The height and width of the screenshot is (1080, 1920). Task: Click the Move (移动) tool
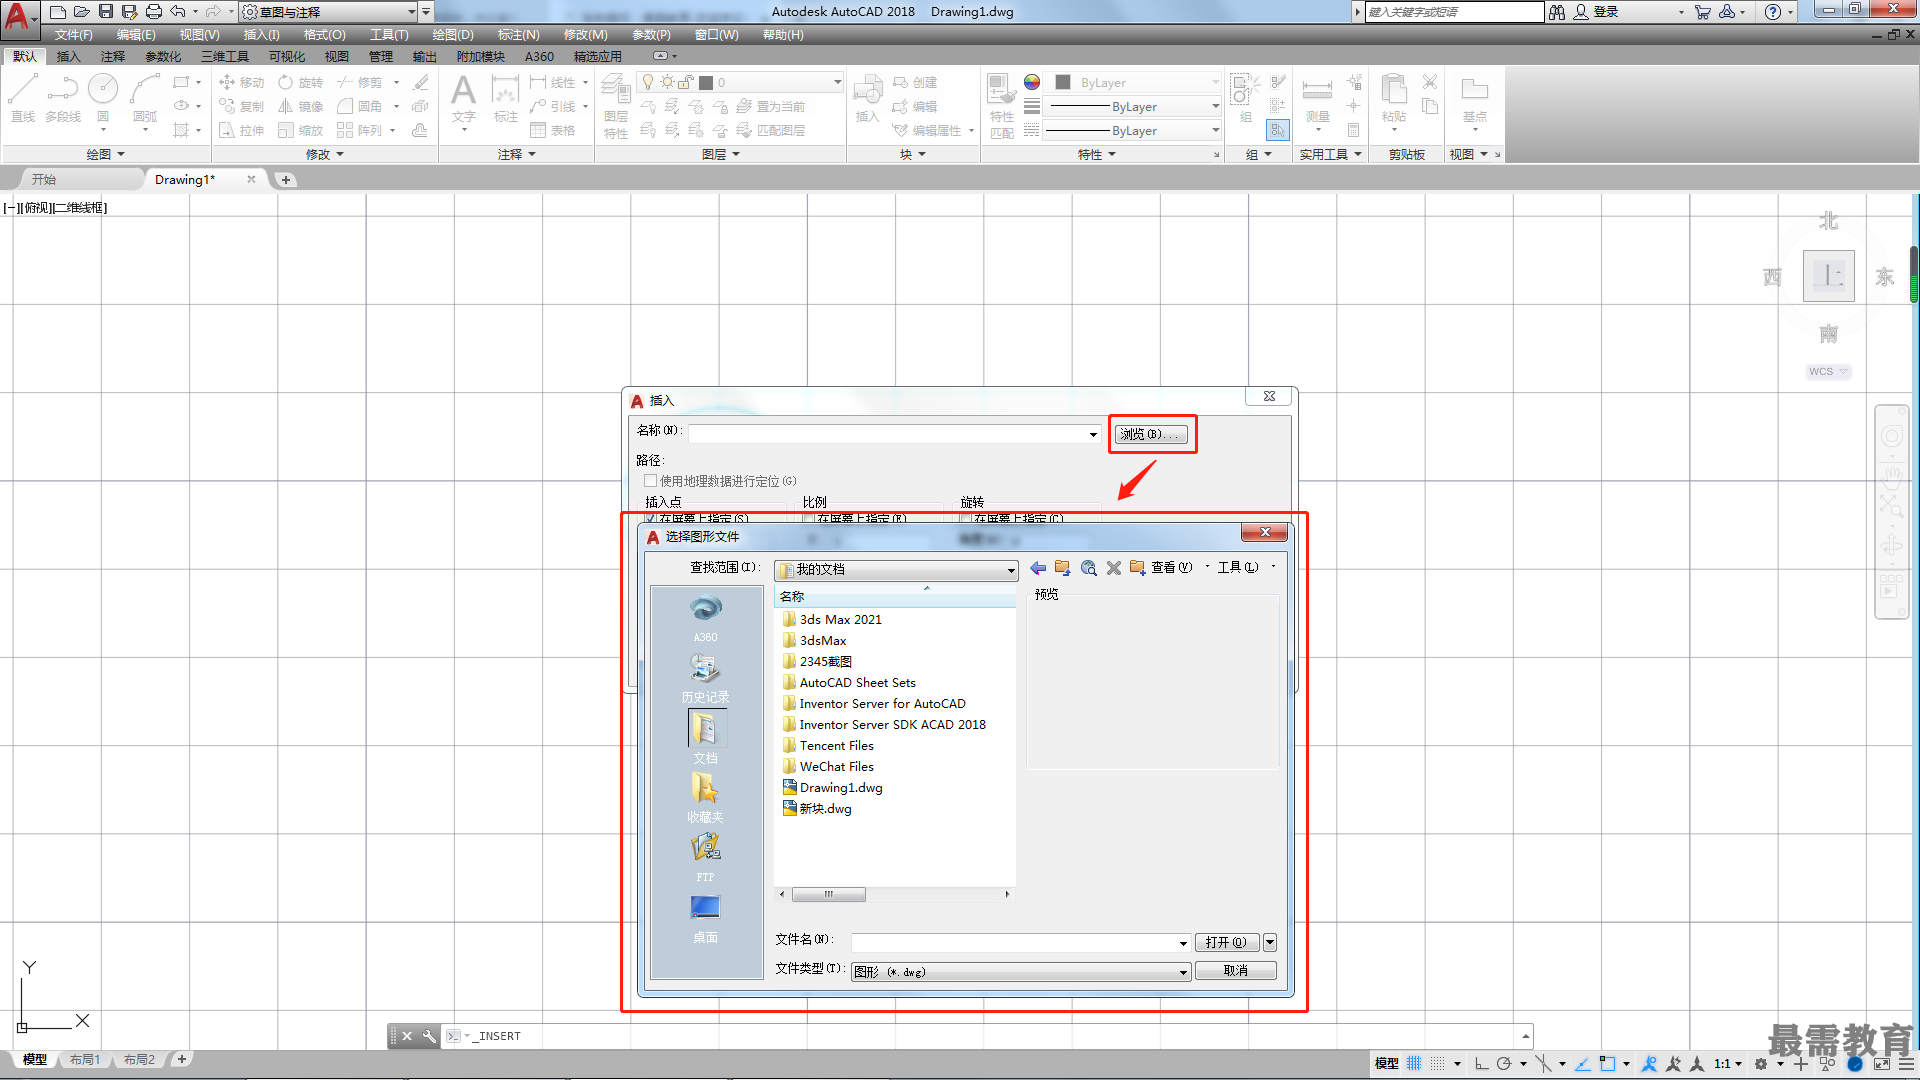[241, 82]
